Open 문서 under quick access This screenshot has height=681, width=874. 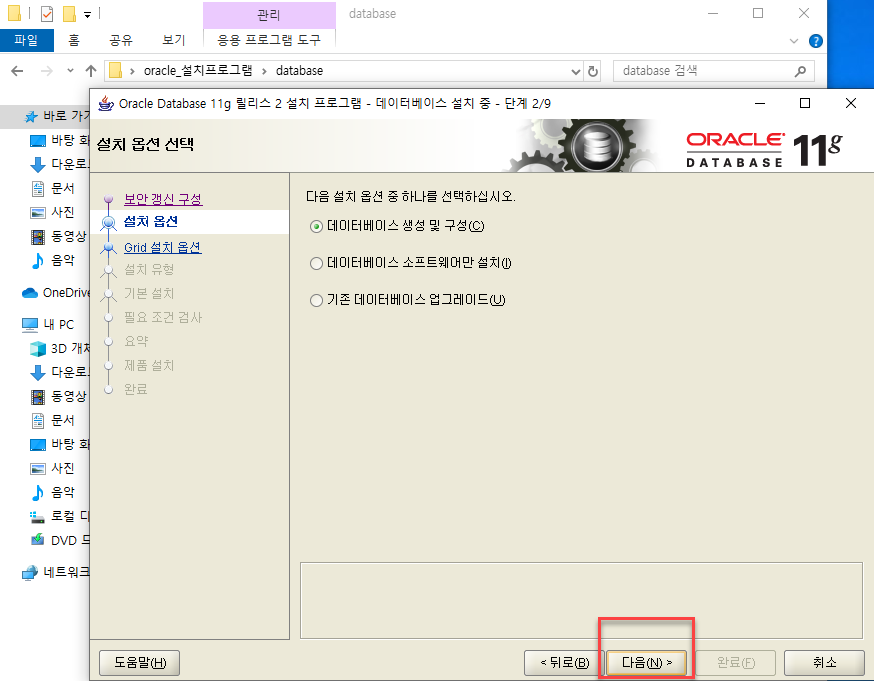coord(52,188)
